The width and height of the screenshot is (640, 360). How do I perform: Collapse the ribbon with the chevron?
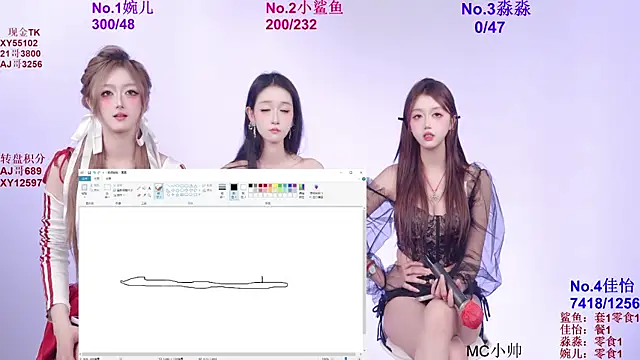[x=359, y=179]
